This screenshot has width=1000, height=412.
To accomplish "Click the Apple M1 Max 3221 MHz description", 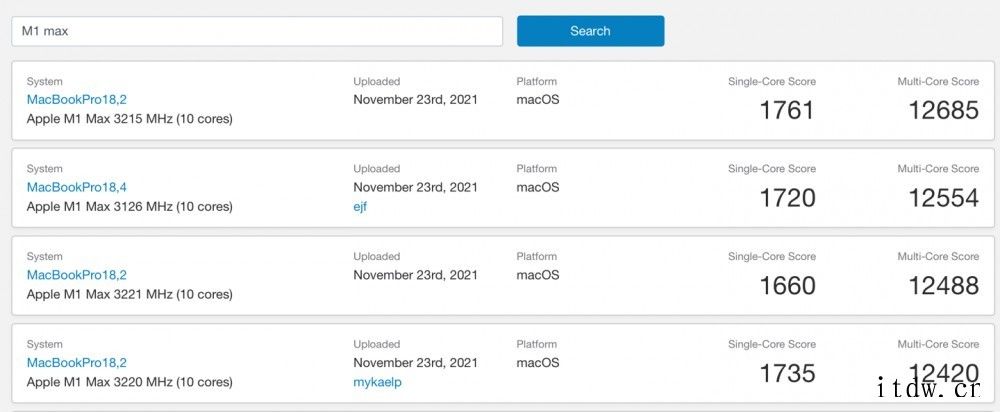I will tap(129, 294).
